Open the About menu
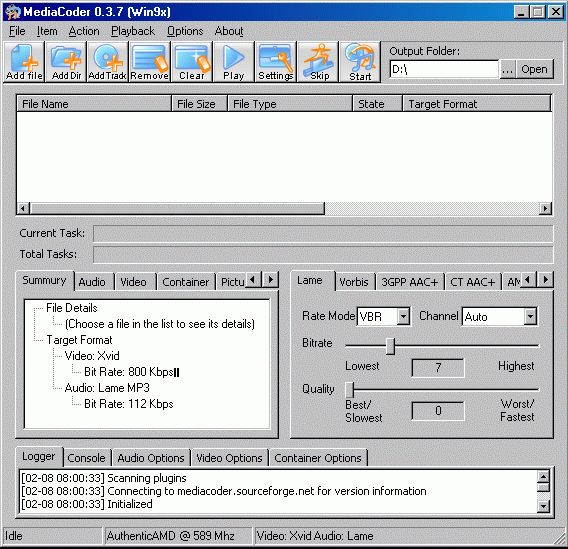This screenshot has height=549, width=568. [x=229, y=31]
